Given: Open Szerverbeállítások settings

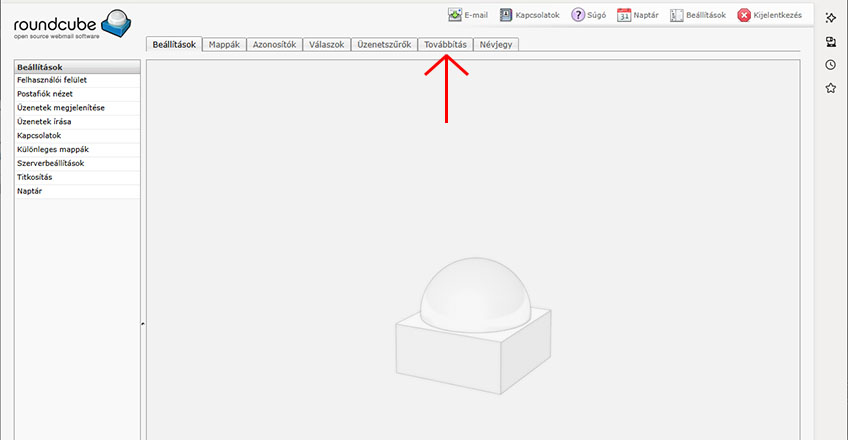Looking at the screenshot, I should [77, 163].
